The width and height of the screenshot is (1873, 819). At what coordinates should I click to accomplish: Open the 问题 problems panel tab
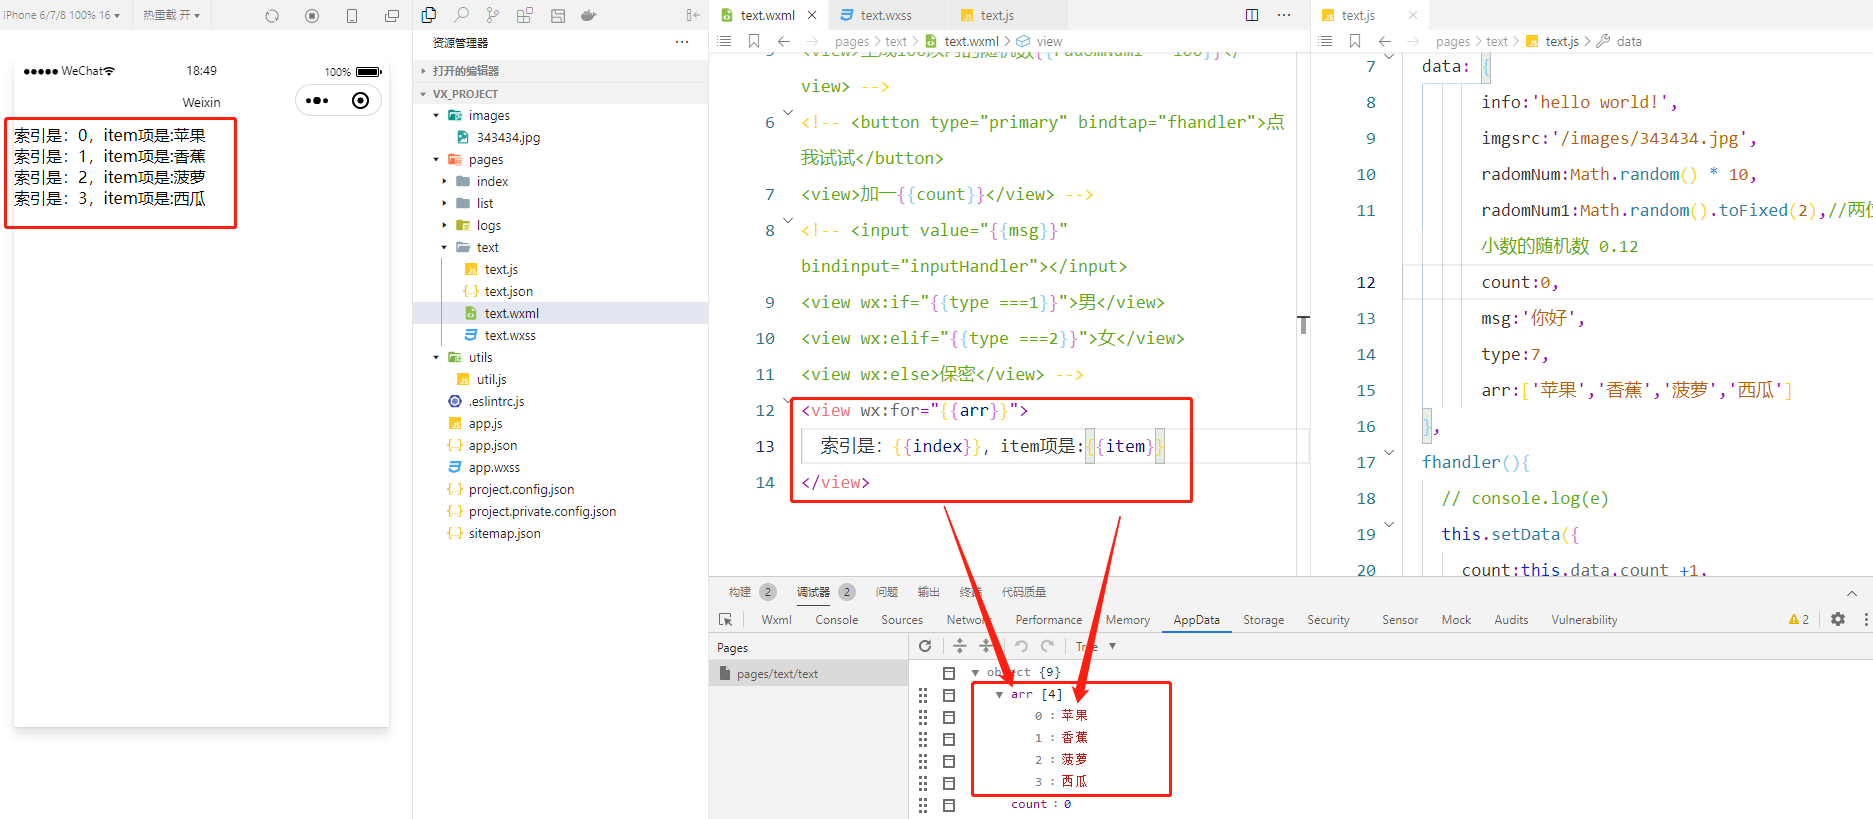tap(886, 592)
